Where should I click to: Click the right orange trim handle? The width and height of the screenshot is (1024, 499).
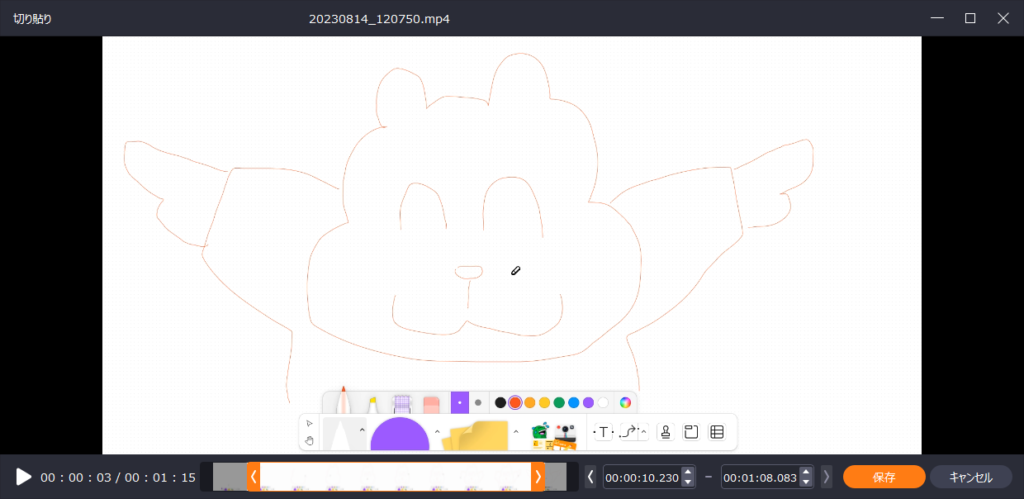pos(538,477)
